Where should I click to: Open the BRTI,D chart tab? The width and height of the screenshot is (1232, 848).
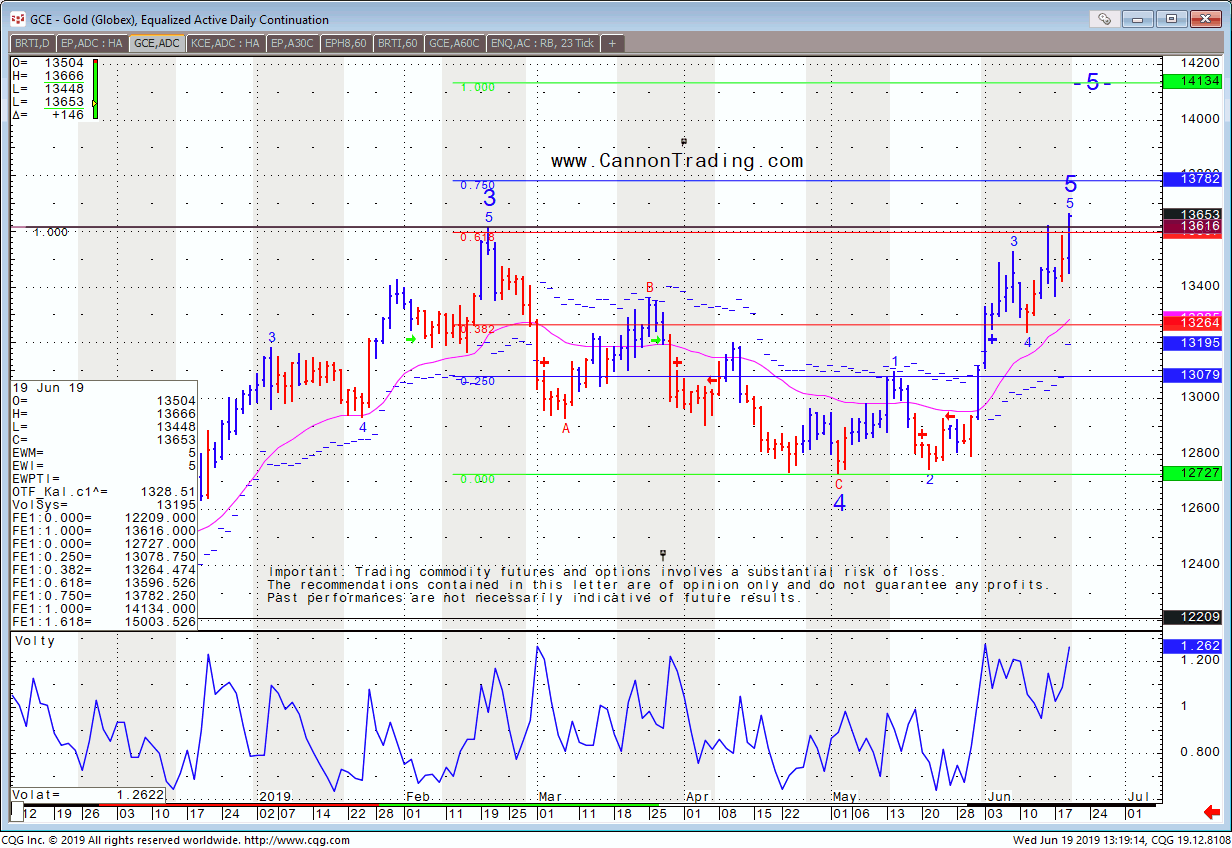click(32, 43)
